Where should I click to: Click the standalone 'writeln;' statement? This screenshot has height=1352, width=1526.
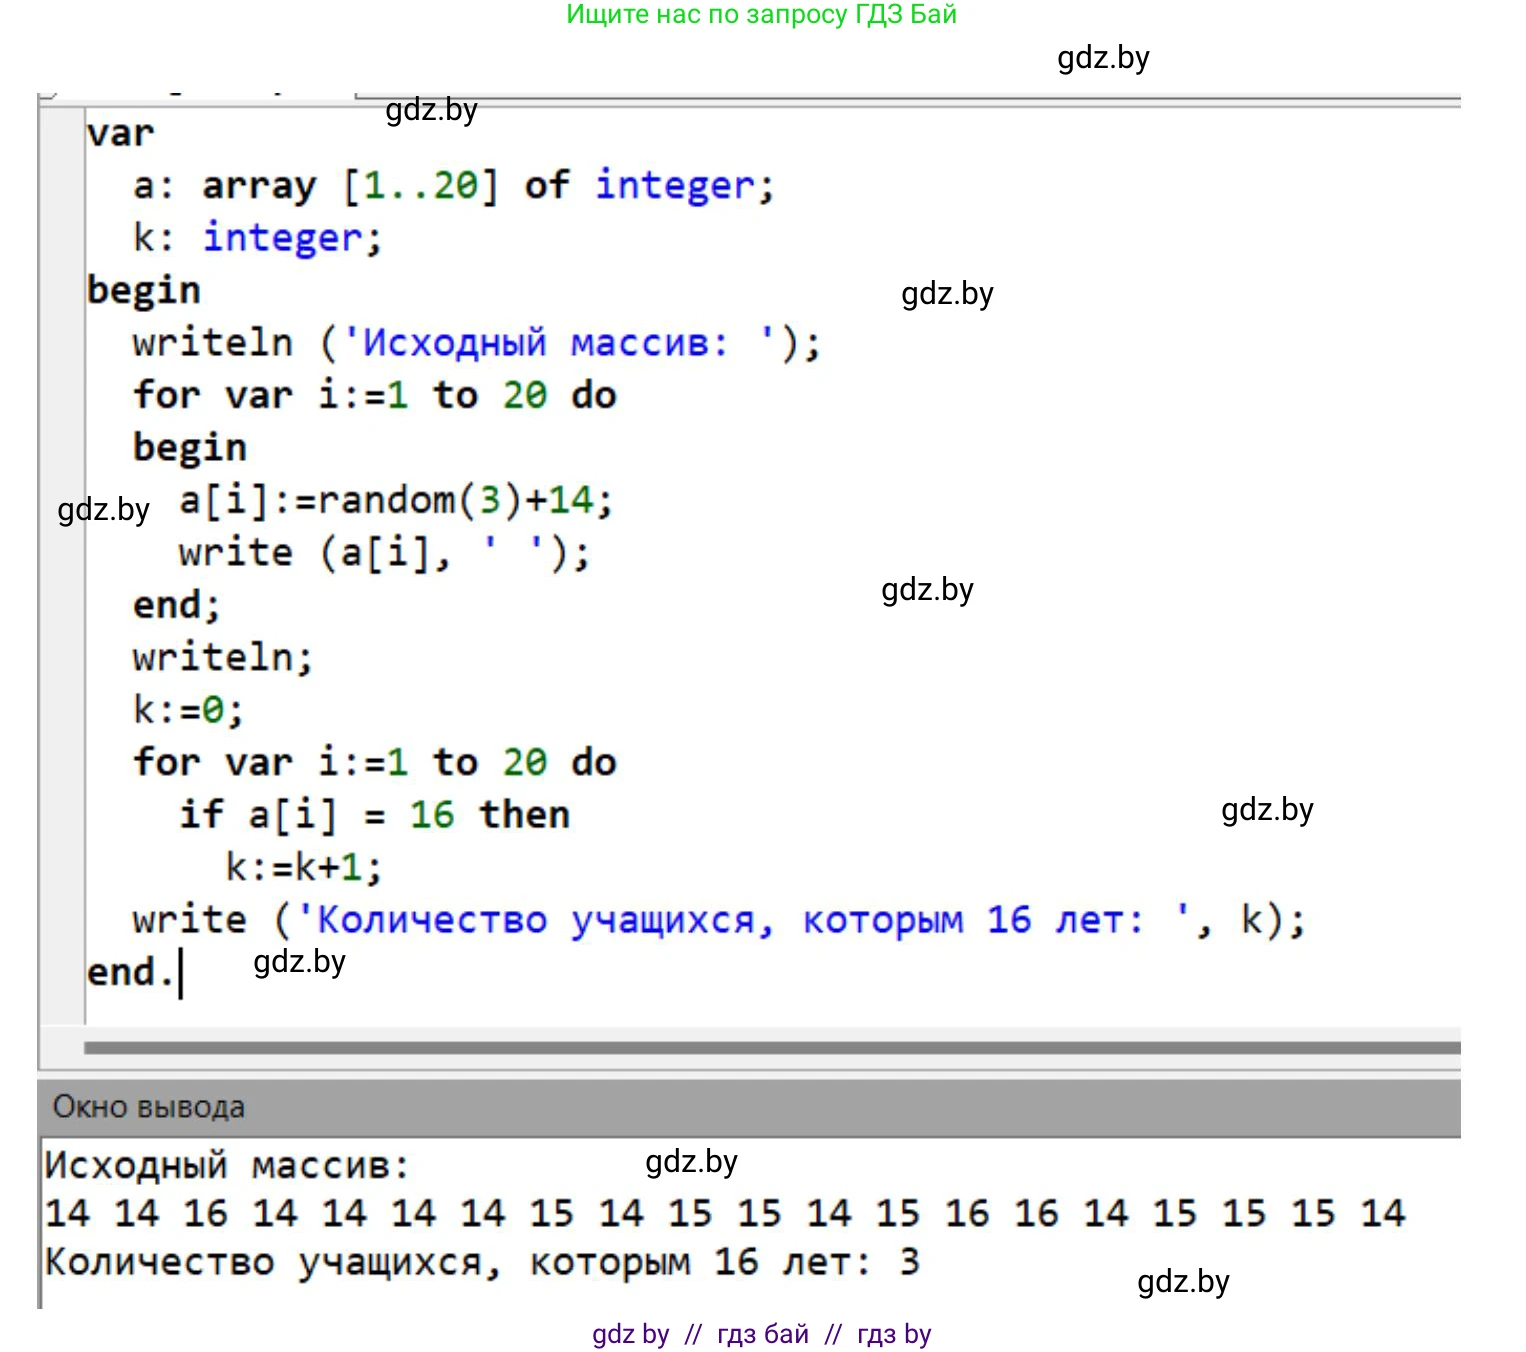coord(222,657)
